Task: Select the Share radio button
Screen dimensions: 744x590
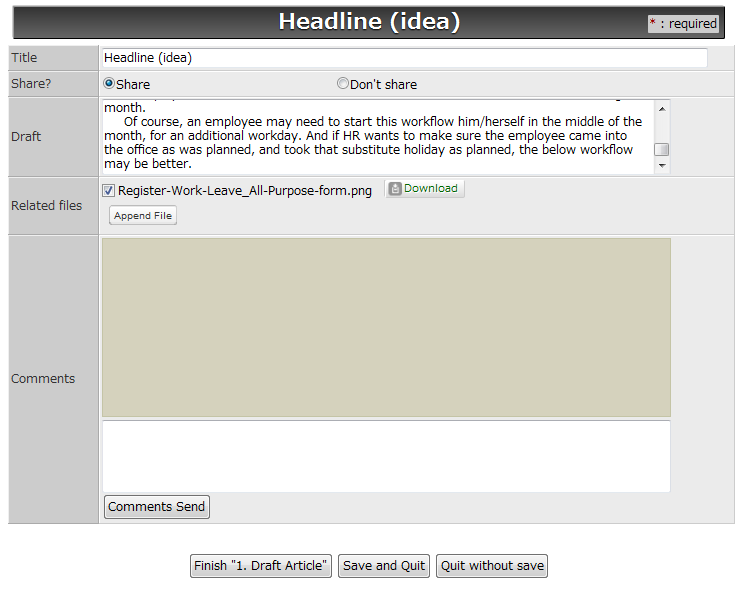Action: click(109, 84)
